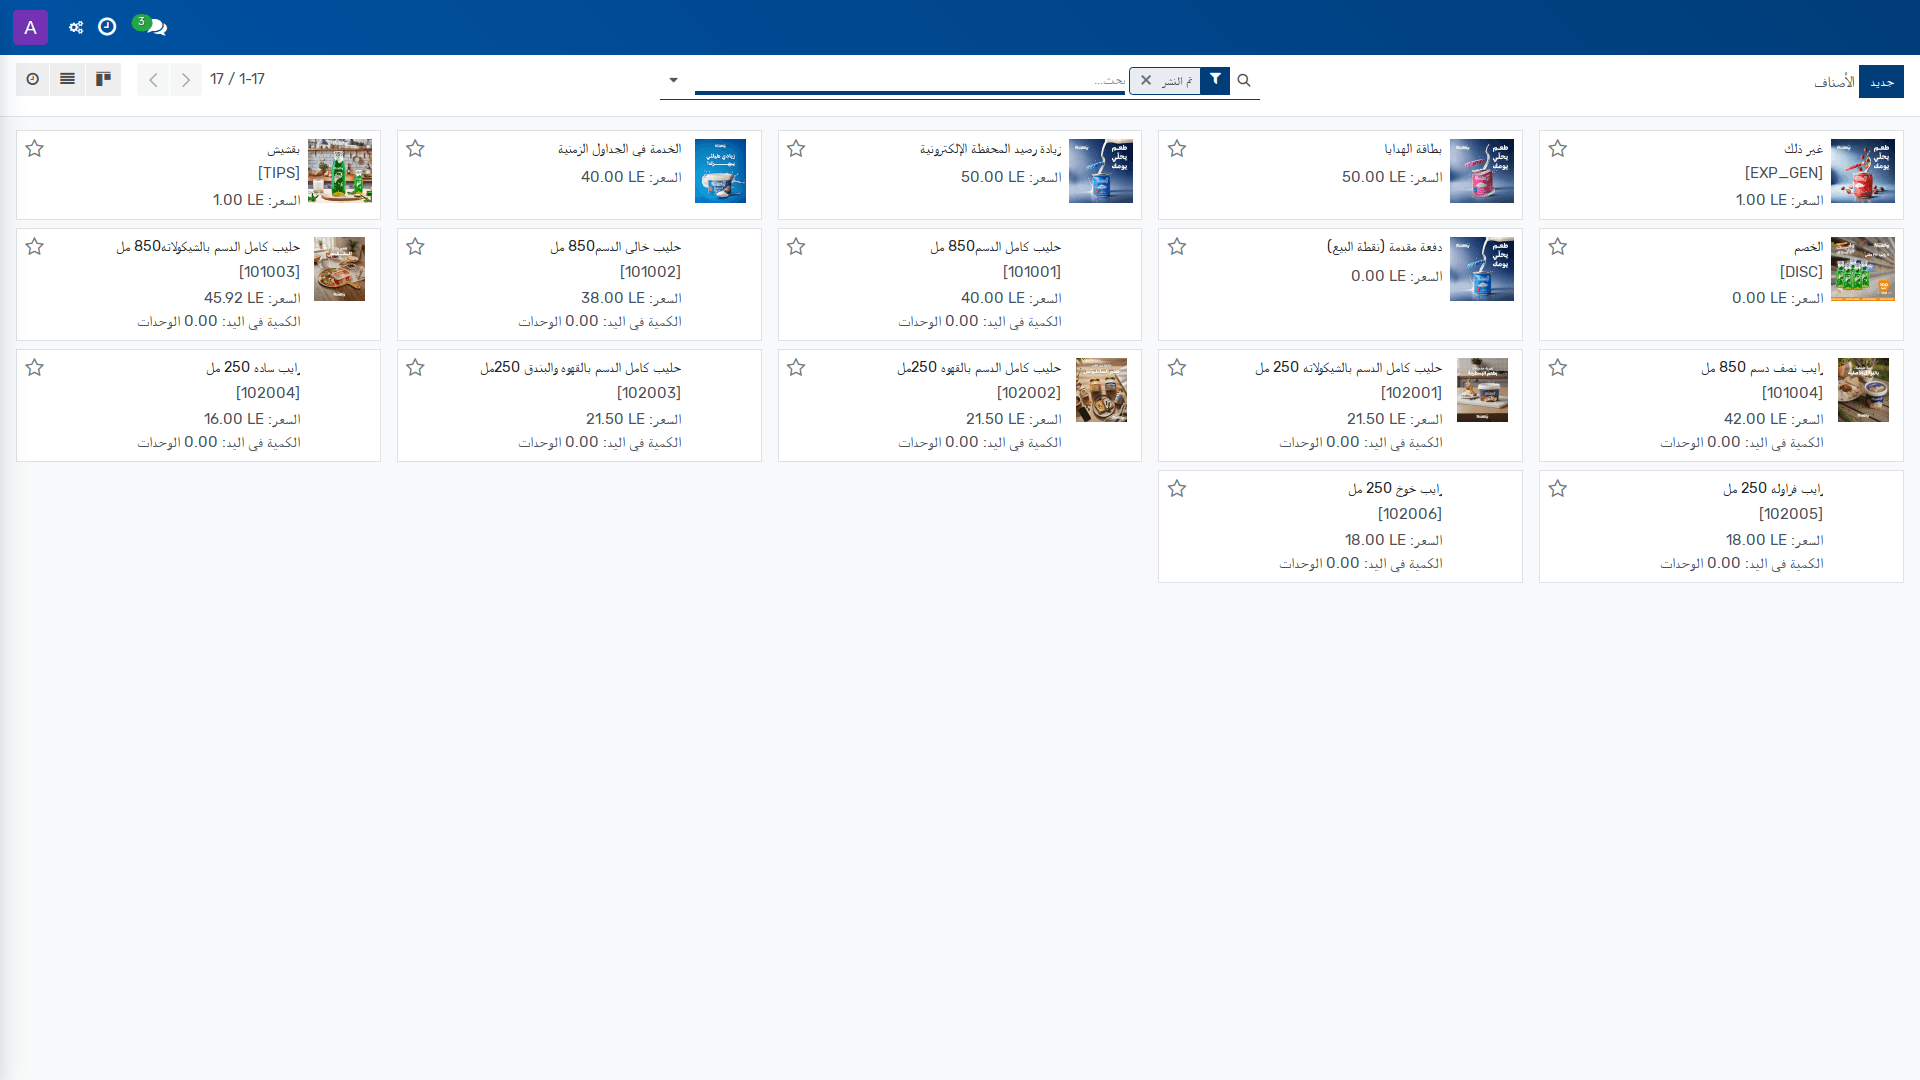Screen dimensions: 1920x1080
Task: Click the 42.00 LE price text
Action: click(1756, 419)
